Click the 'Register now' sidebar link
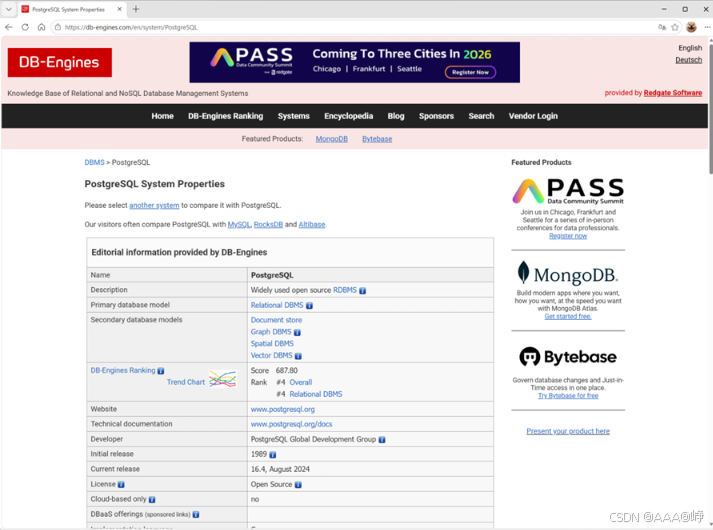The height and width of the screenshot is (530, 713). coord(568,236)
